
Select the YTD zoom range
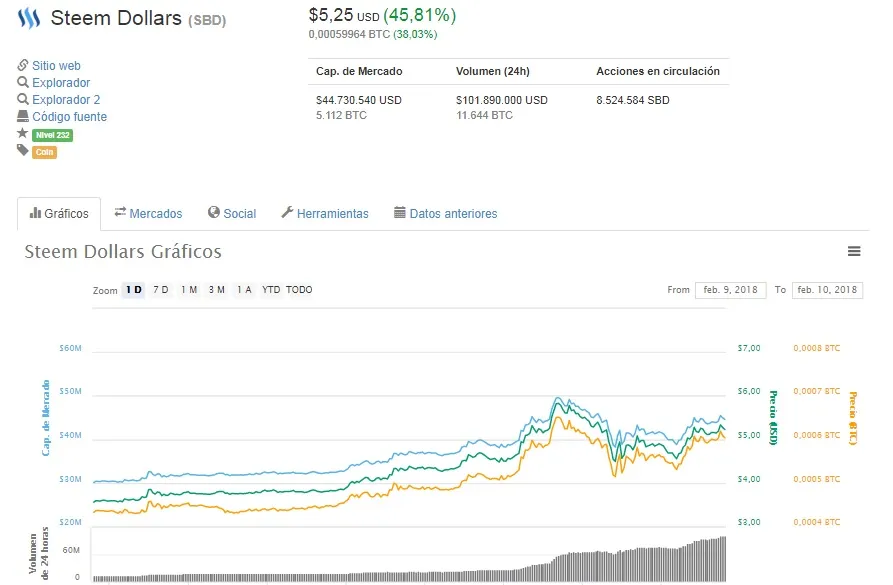[x=271, y=290]
